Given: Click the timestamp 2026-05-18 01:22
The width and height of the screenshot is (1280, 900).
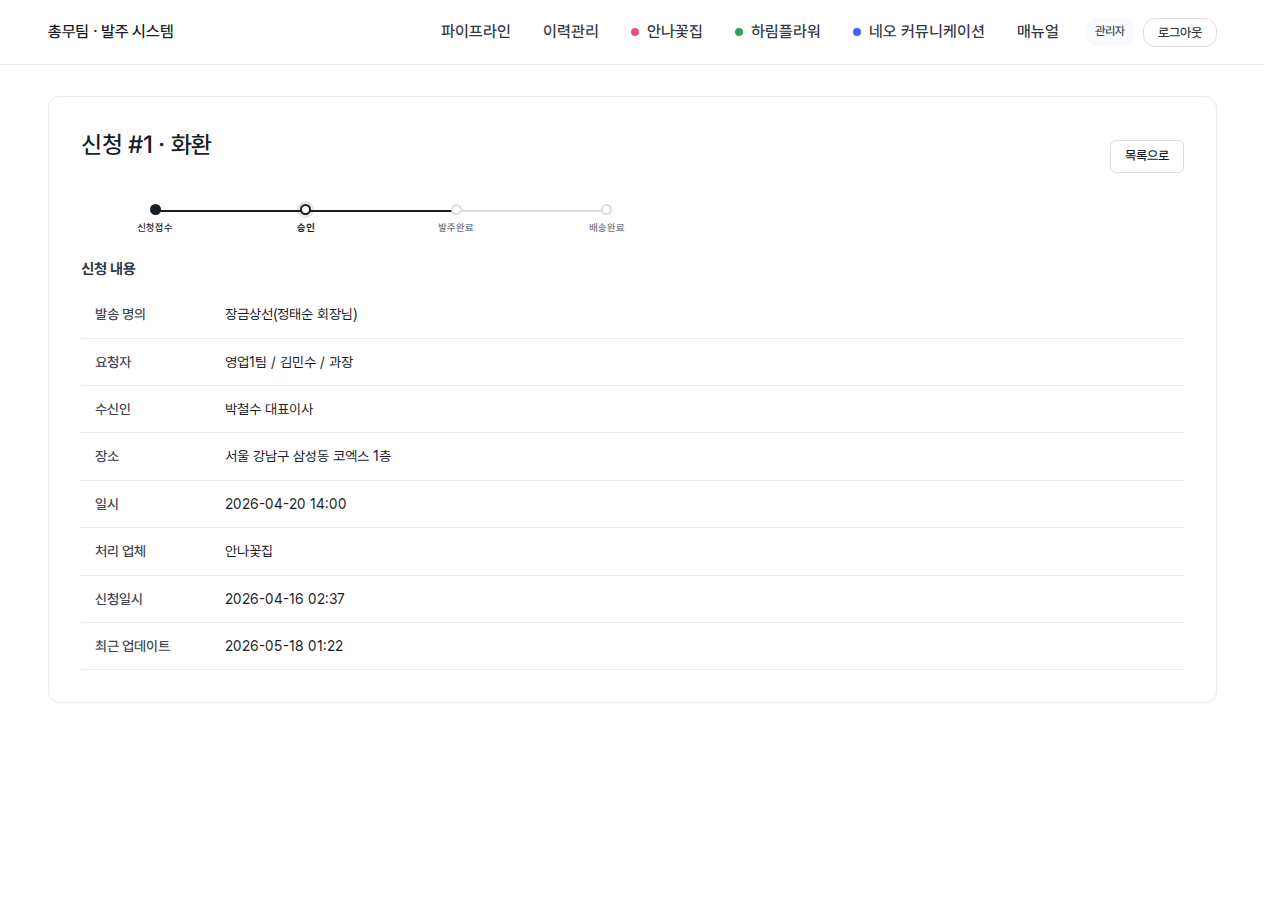Looking at the screenshot, I should coord(284,646).
